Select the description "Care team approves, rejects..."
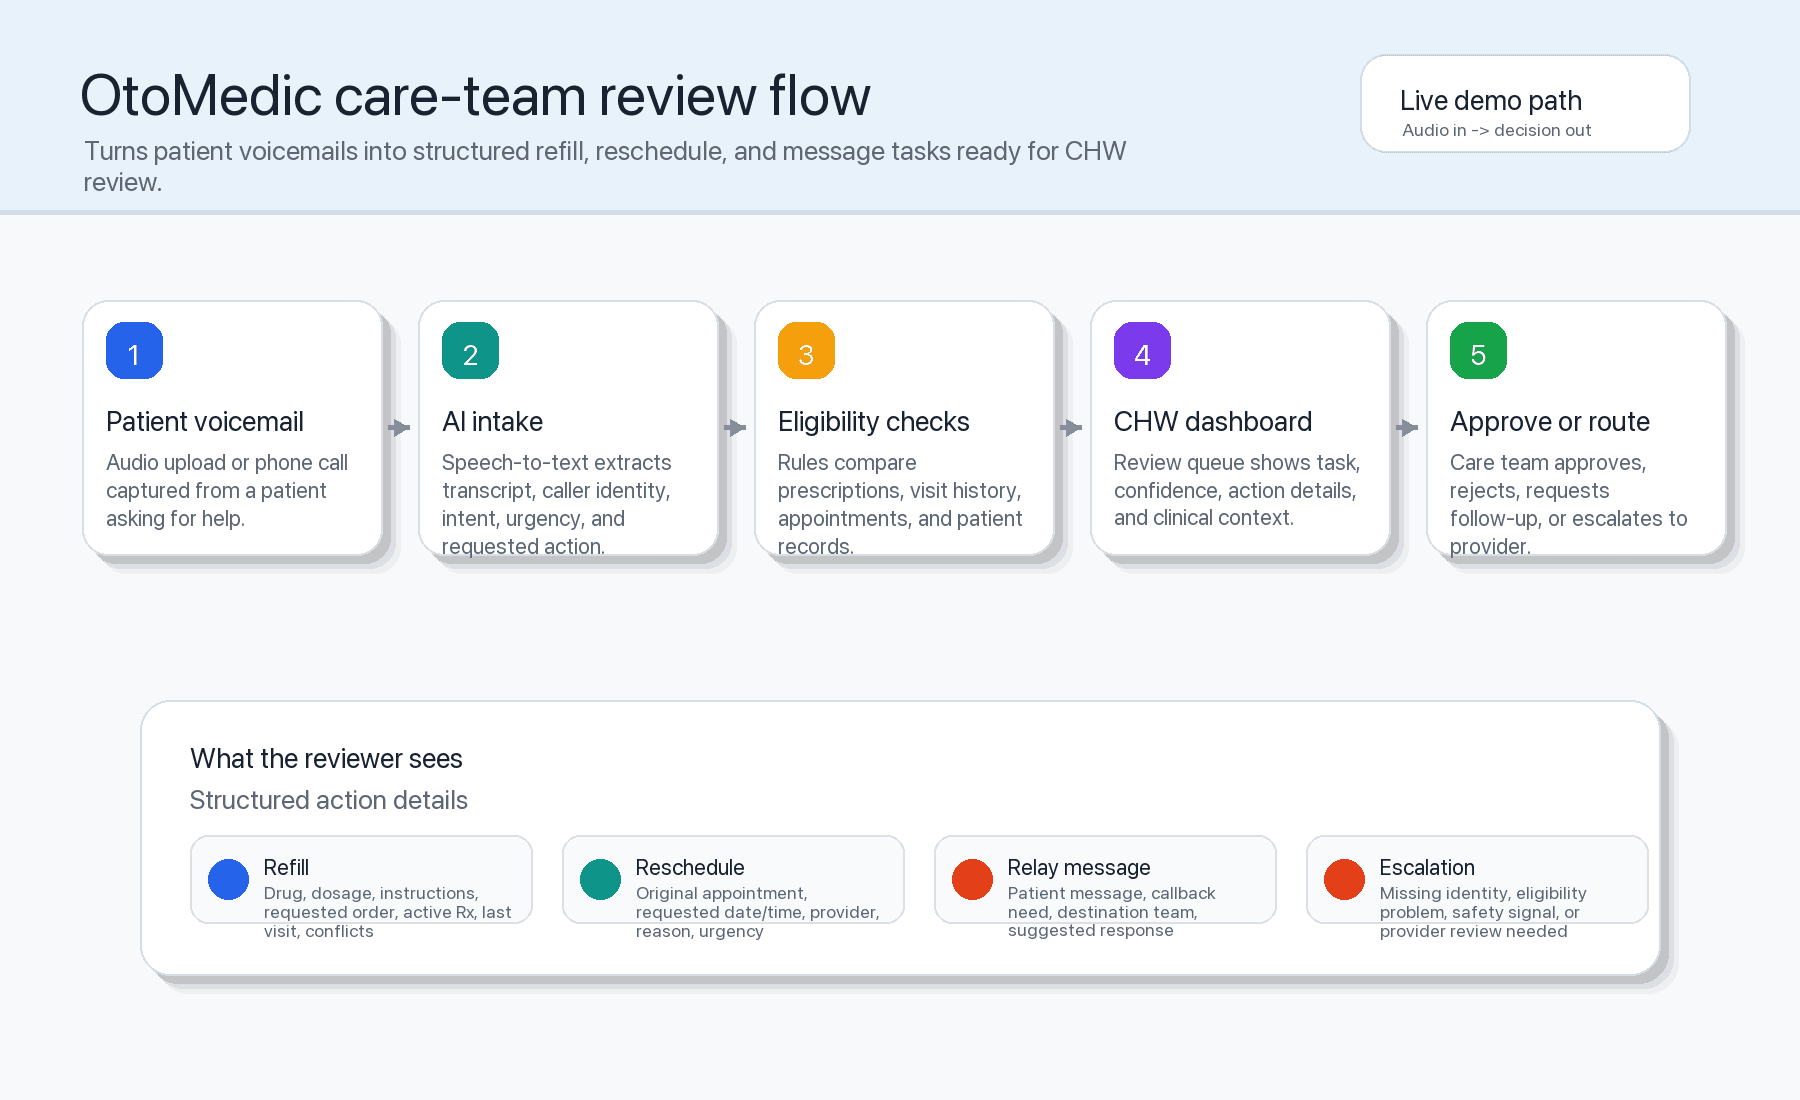The height and width of the screenshot is (1100, 1800). pyautogui.click(x=1568, y=505)
